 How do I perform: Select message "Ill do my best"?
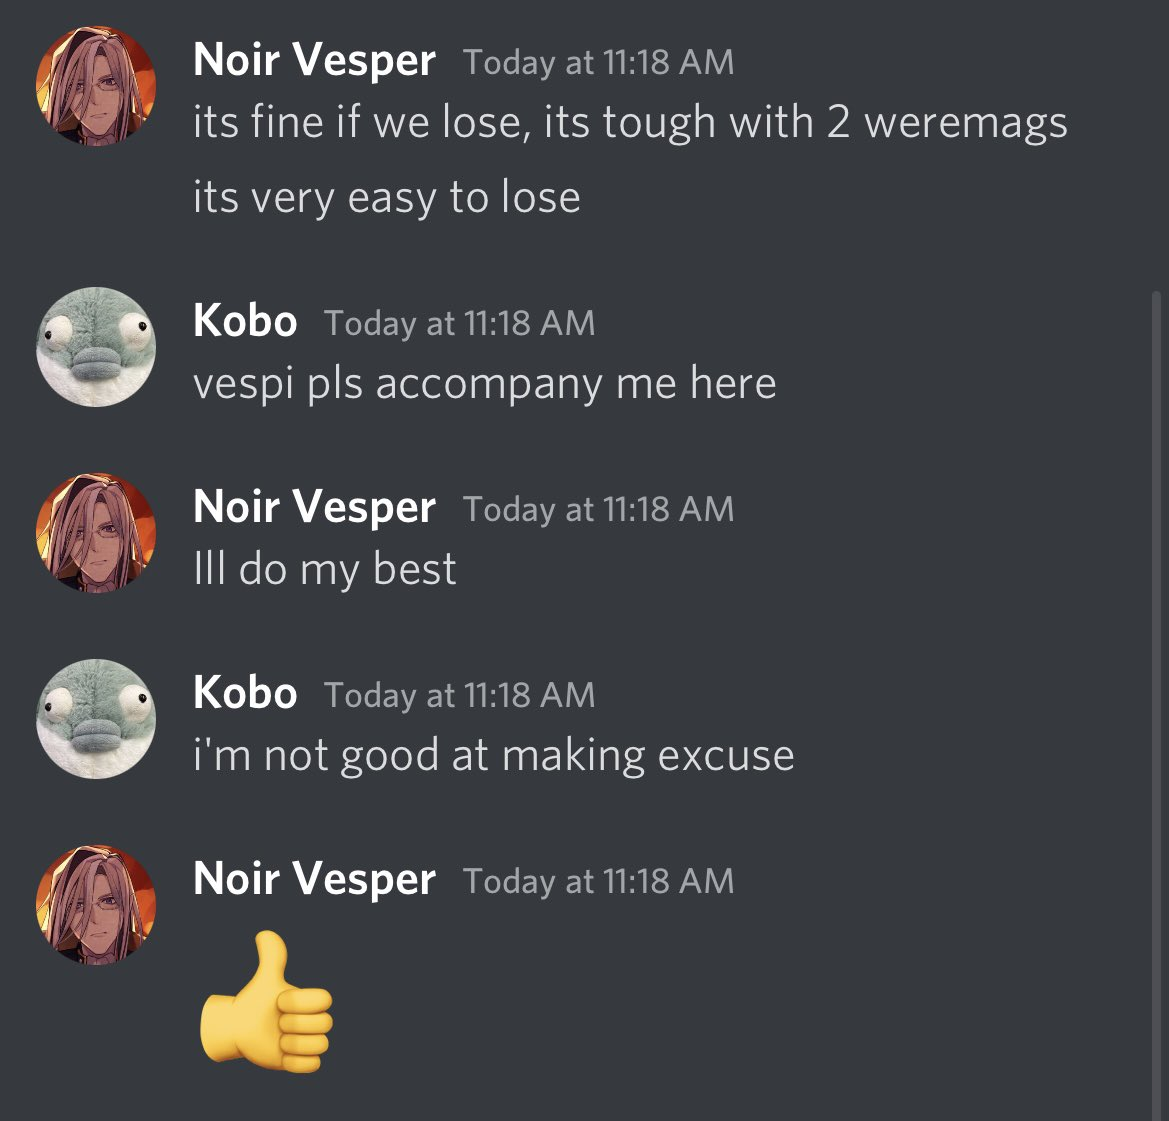tap(324, 570)
